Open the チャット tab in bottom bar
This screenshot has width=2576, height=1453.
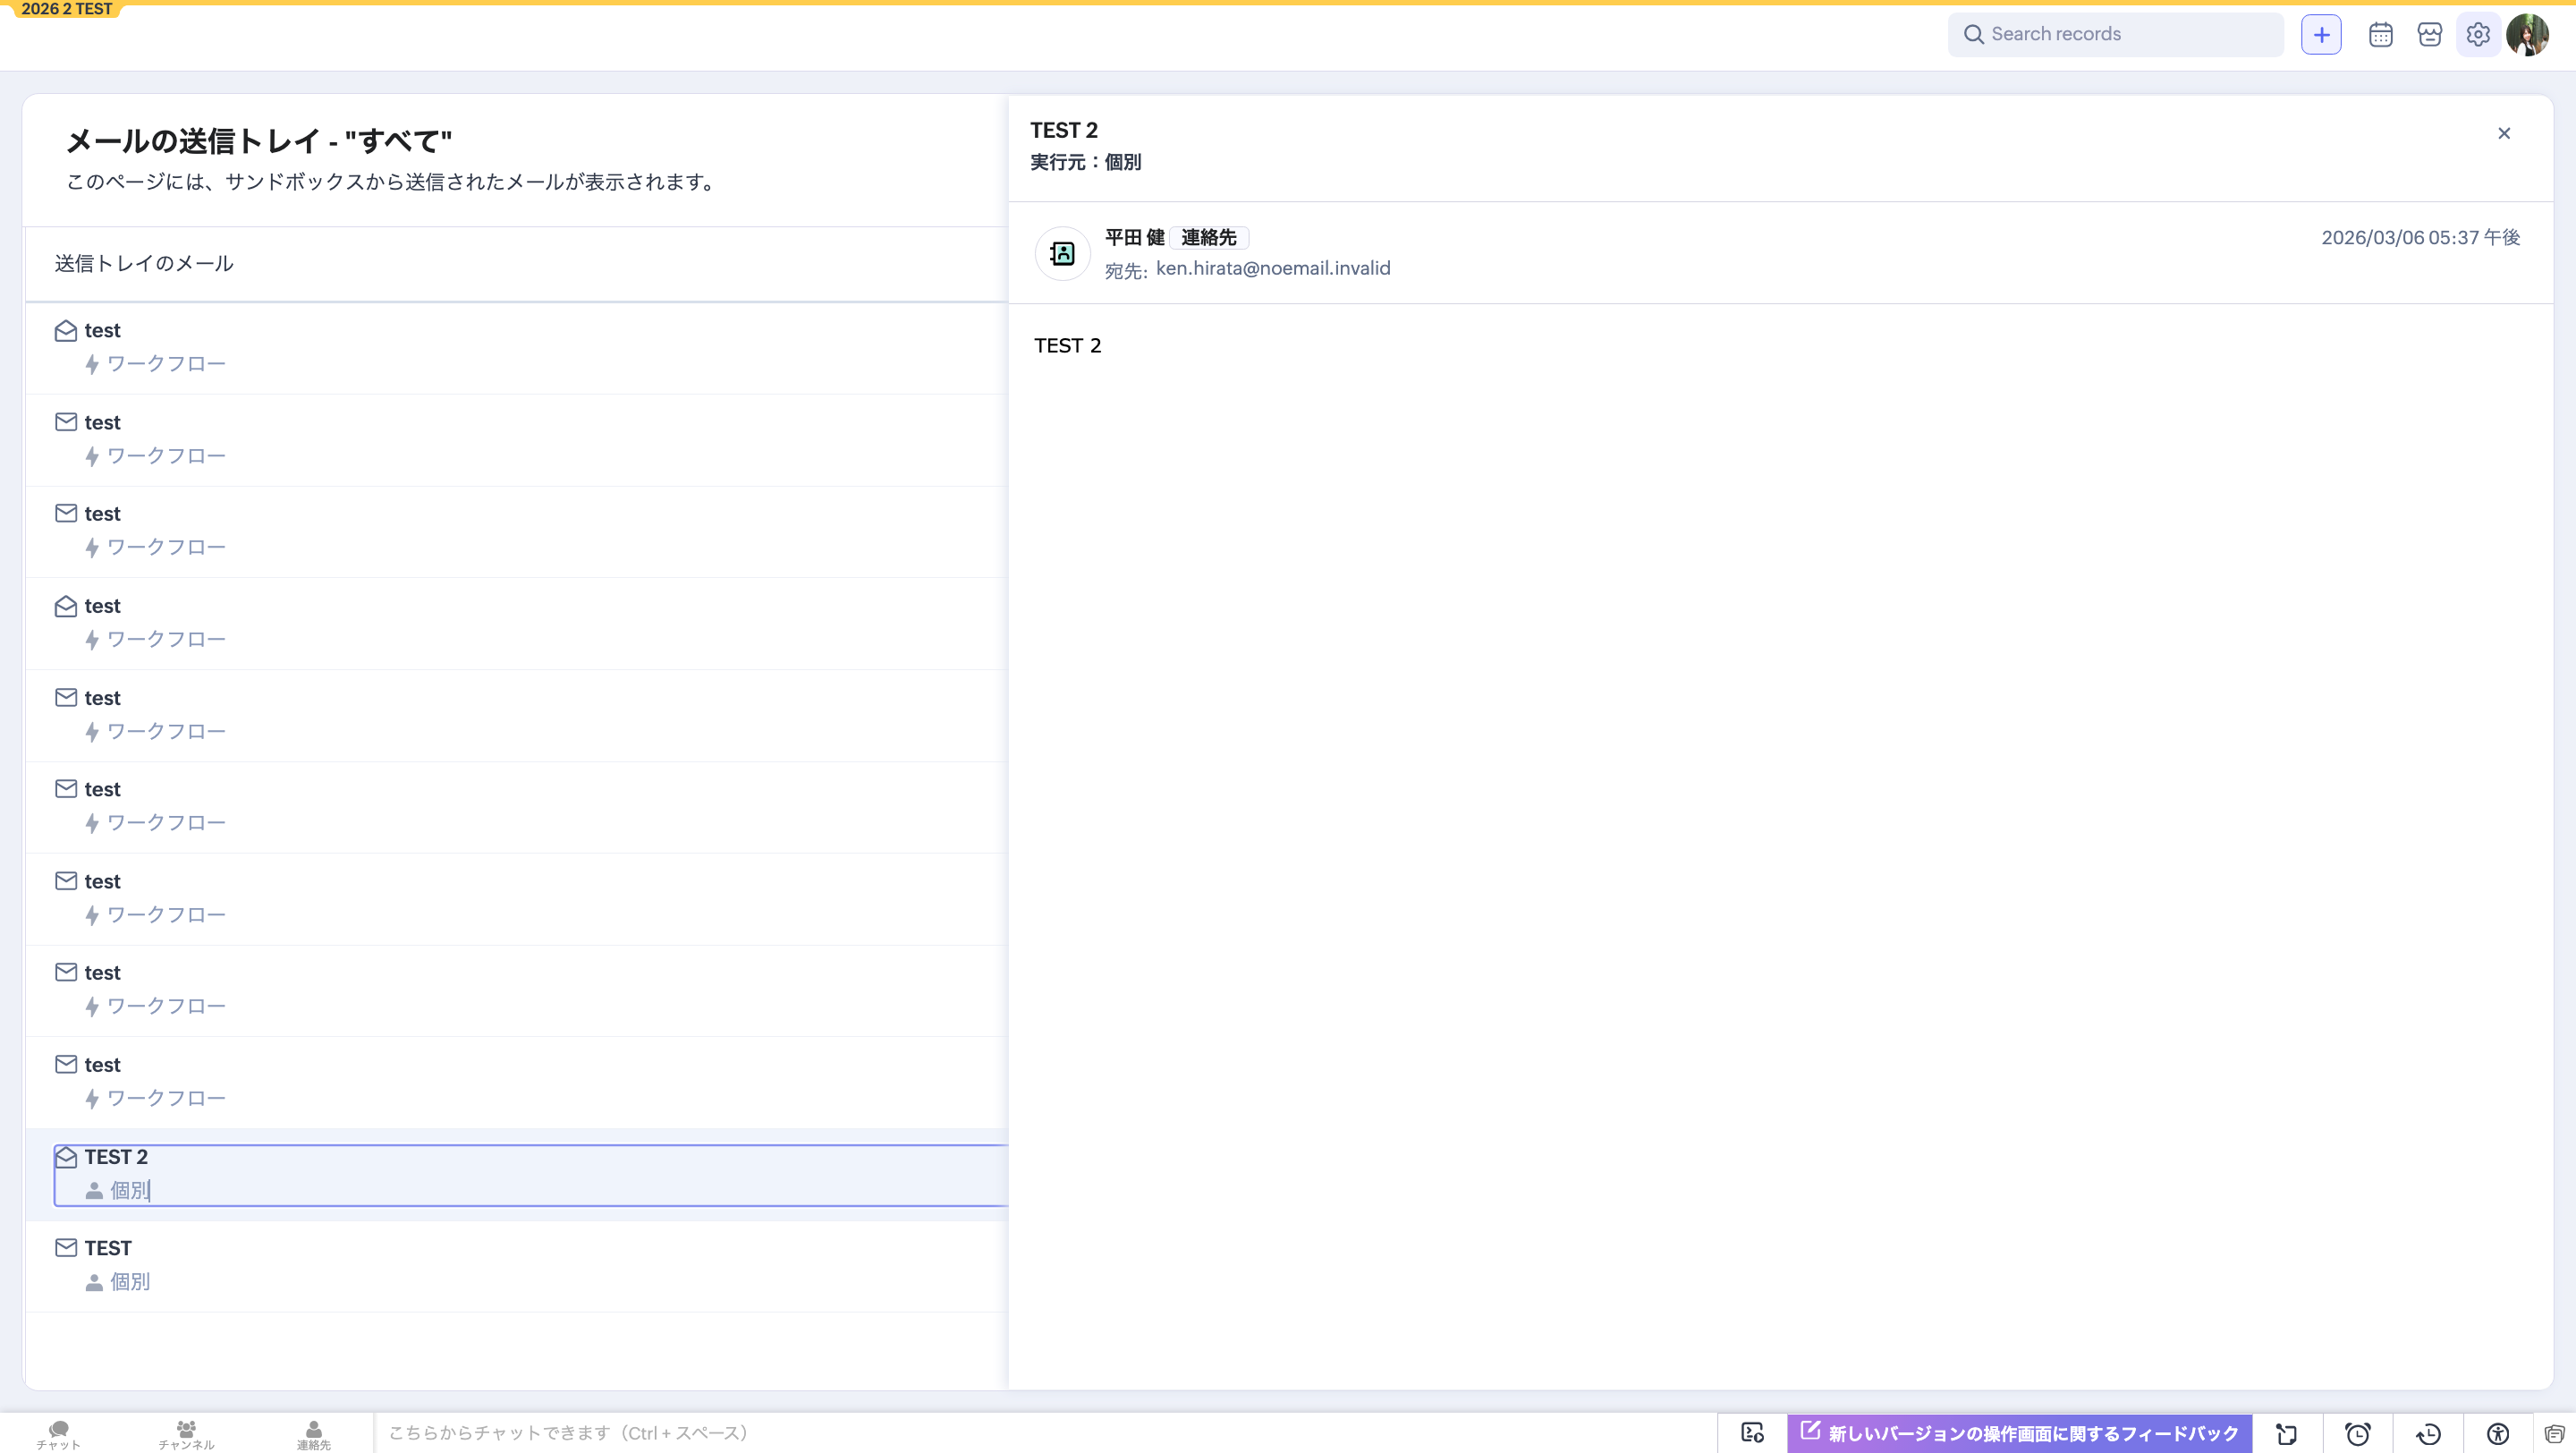tap(58, 1433)
